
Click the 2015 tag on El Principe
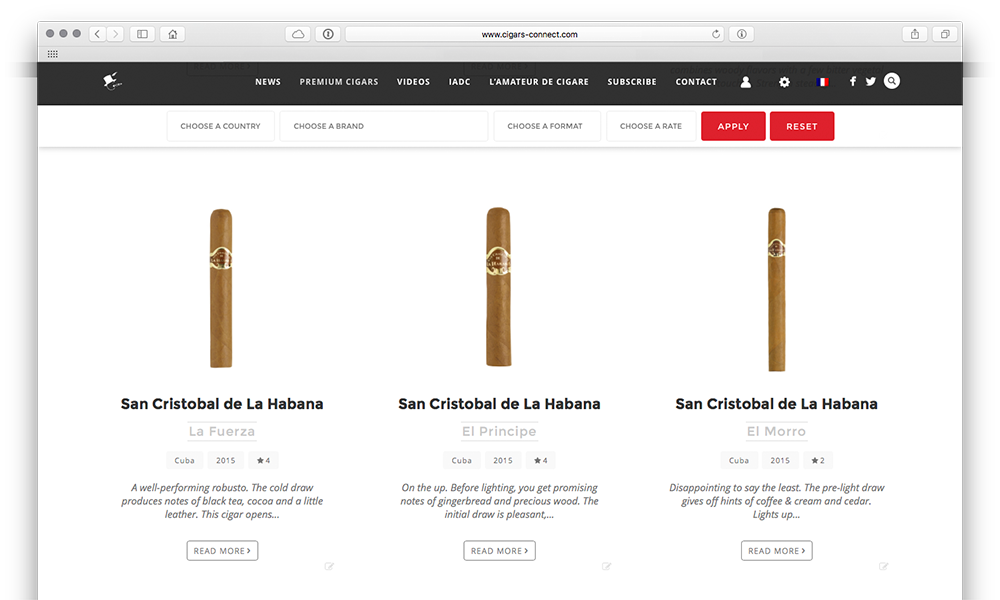(503, 460)
